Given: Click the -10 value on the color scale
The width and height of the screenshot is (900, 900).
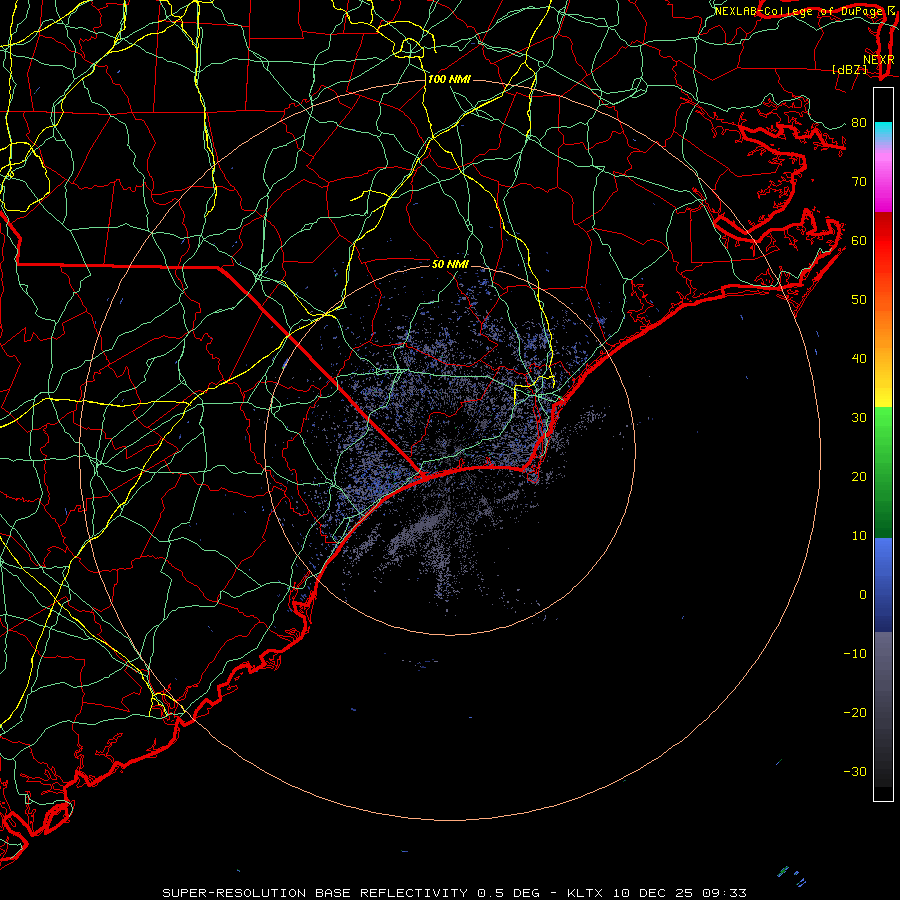Looking at the screenshot, I should coord(855,654).
